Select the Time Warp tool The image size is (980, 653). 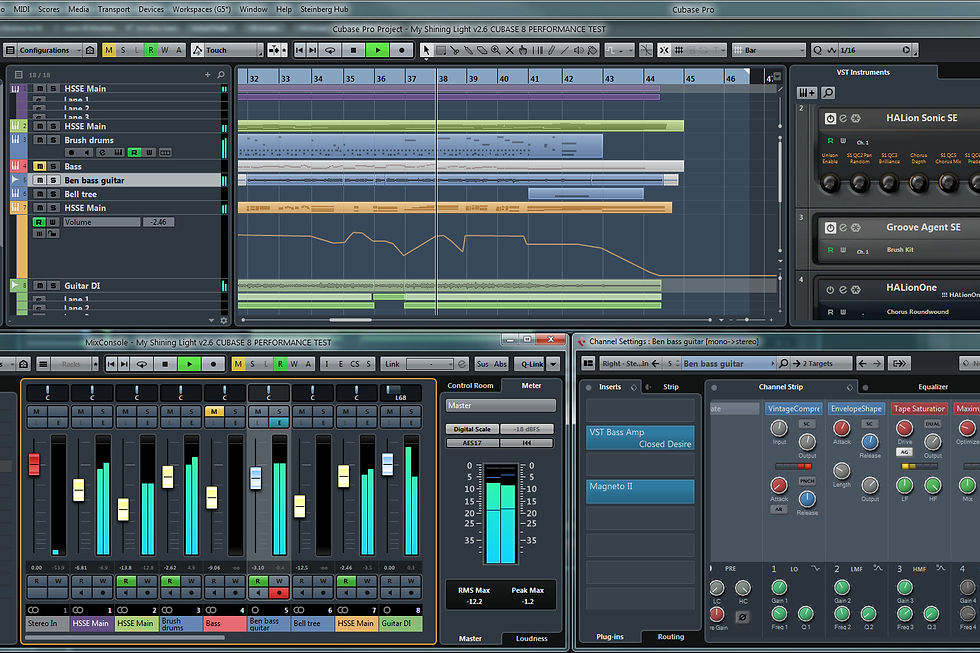coord(538,50)
